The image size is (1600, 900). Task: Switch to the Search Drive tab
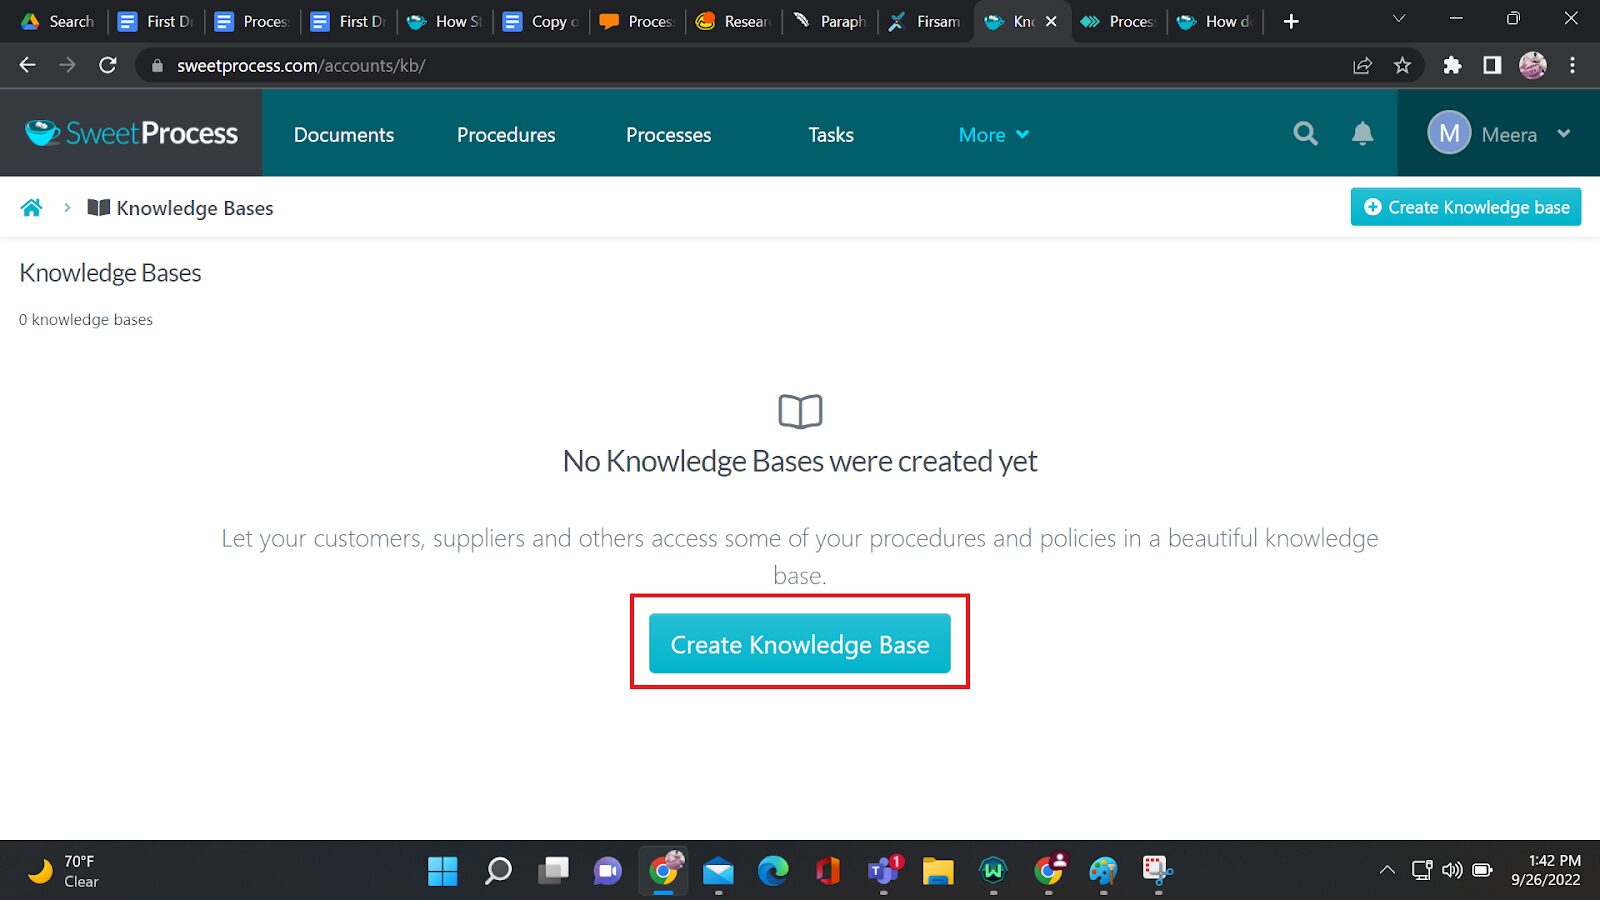tap(58, 21)
